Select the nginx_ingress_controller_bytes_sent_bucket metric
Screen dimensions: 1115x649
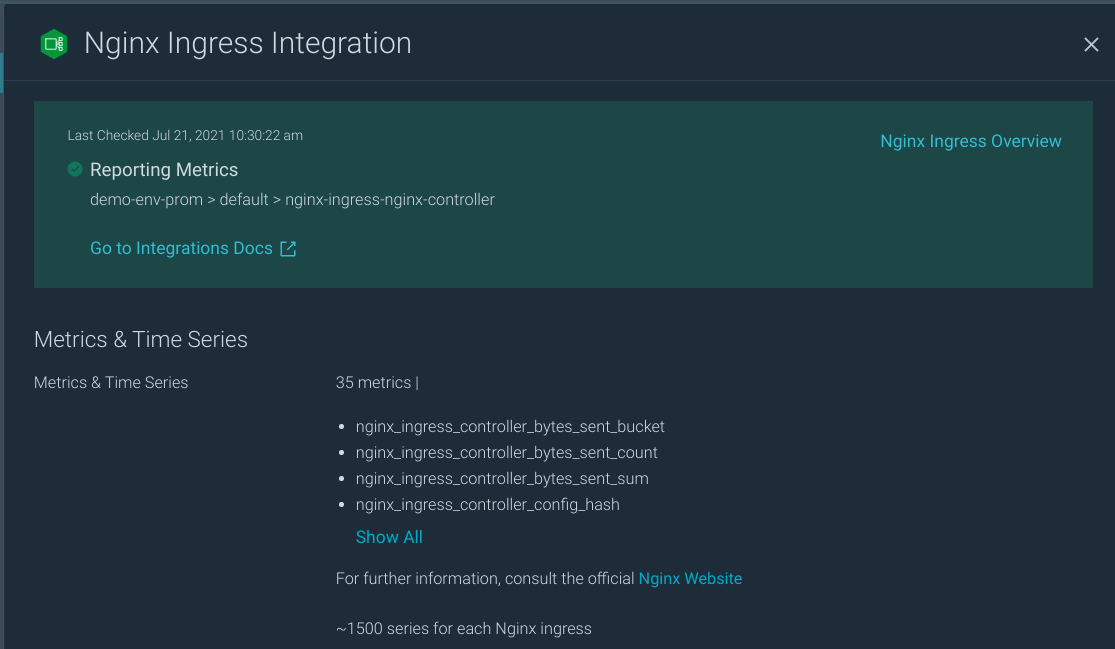(510, 426)
